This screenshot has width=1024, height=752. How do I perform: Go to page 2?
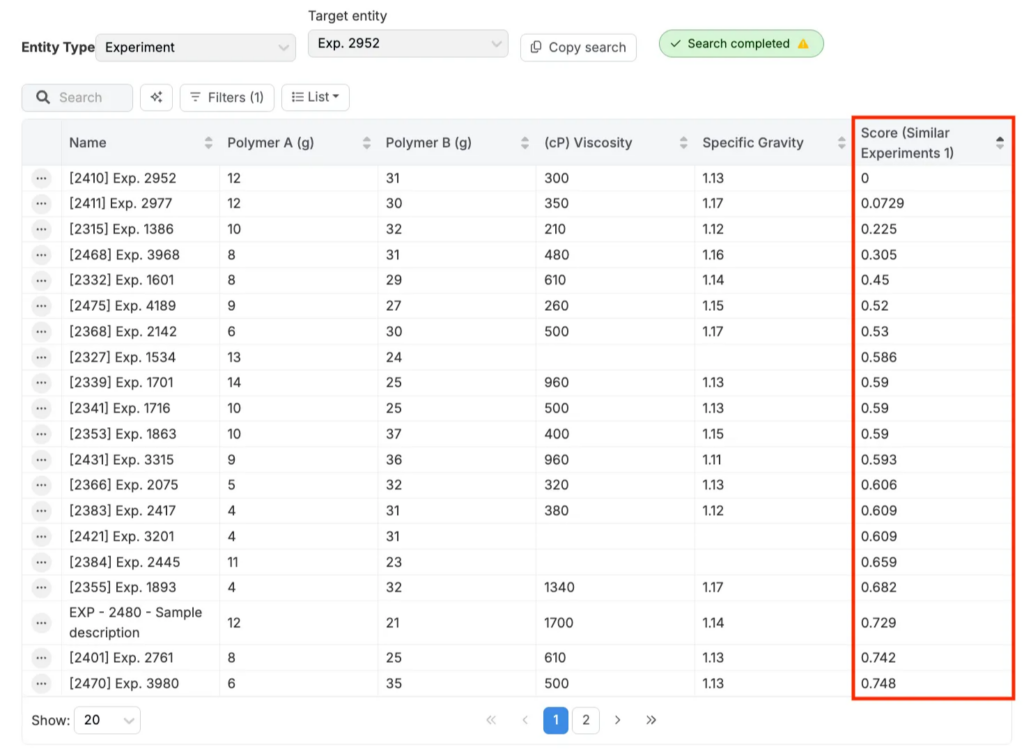585,720
